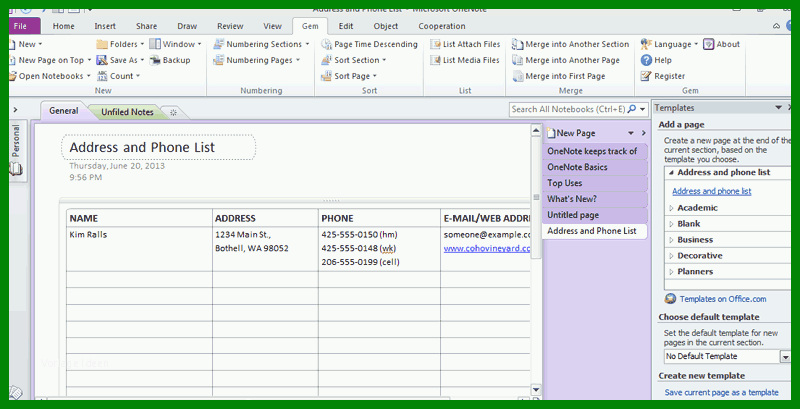Click Merge into Another Section
Screen dimensions: 800x409
pos(571,44)
